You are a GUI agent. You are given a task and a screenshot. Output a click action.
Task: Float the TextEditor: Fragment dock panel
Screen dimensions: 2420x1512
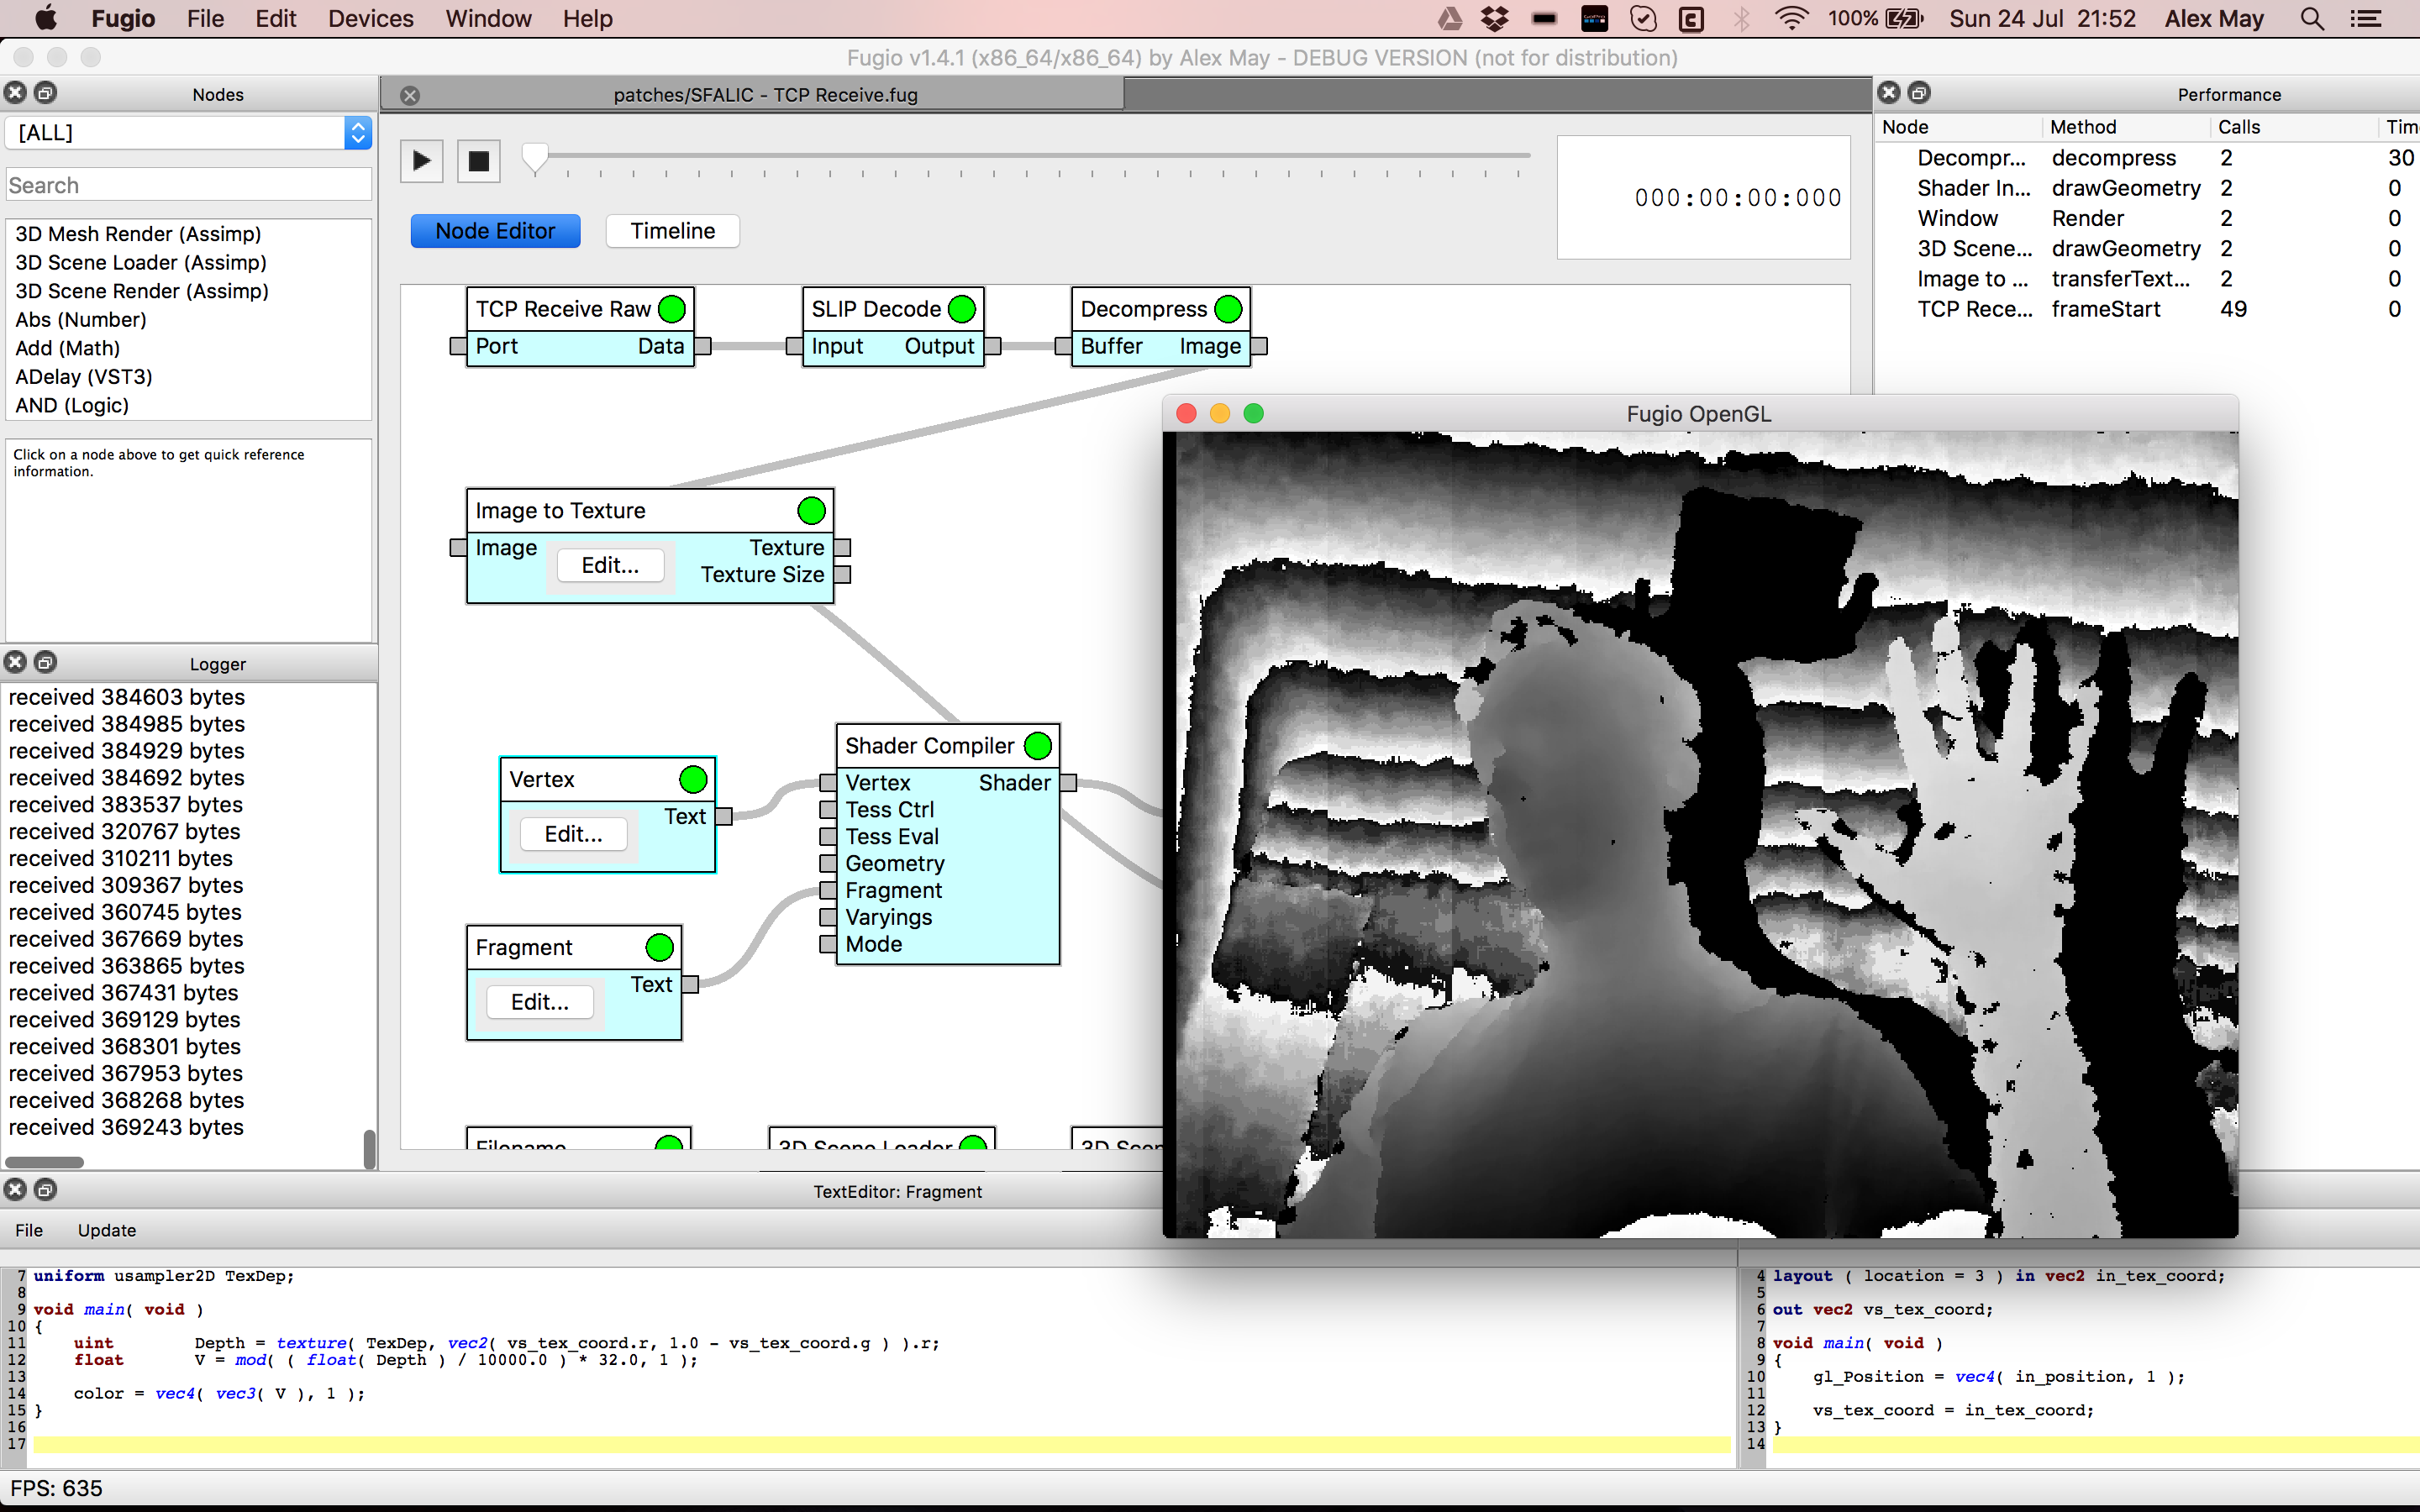coord(45,1189)
